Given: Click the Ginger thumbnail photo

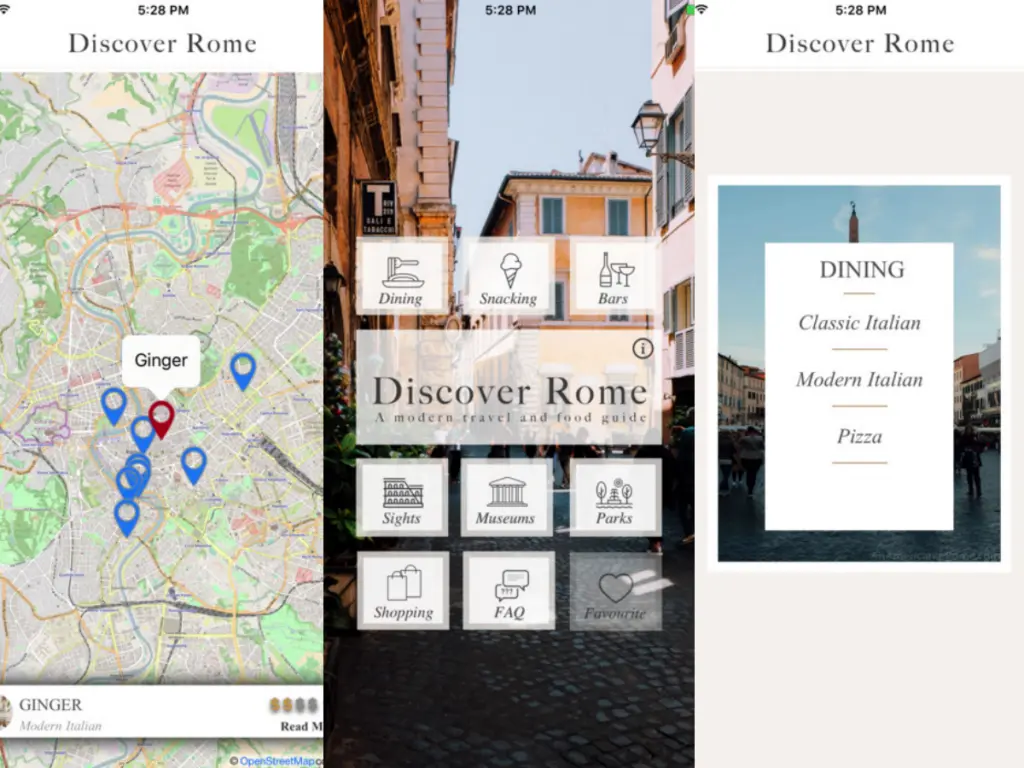Looking at the screenshot, I should tap(7, 710).
